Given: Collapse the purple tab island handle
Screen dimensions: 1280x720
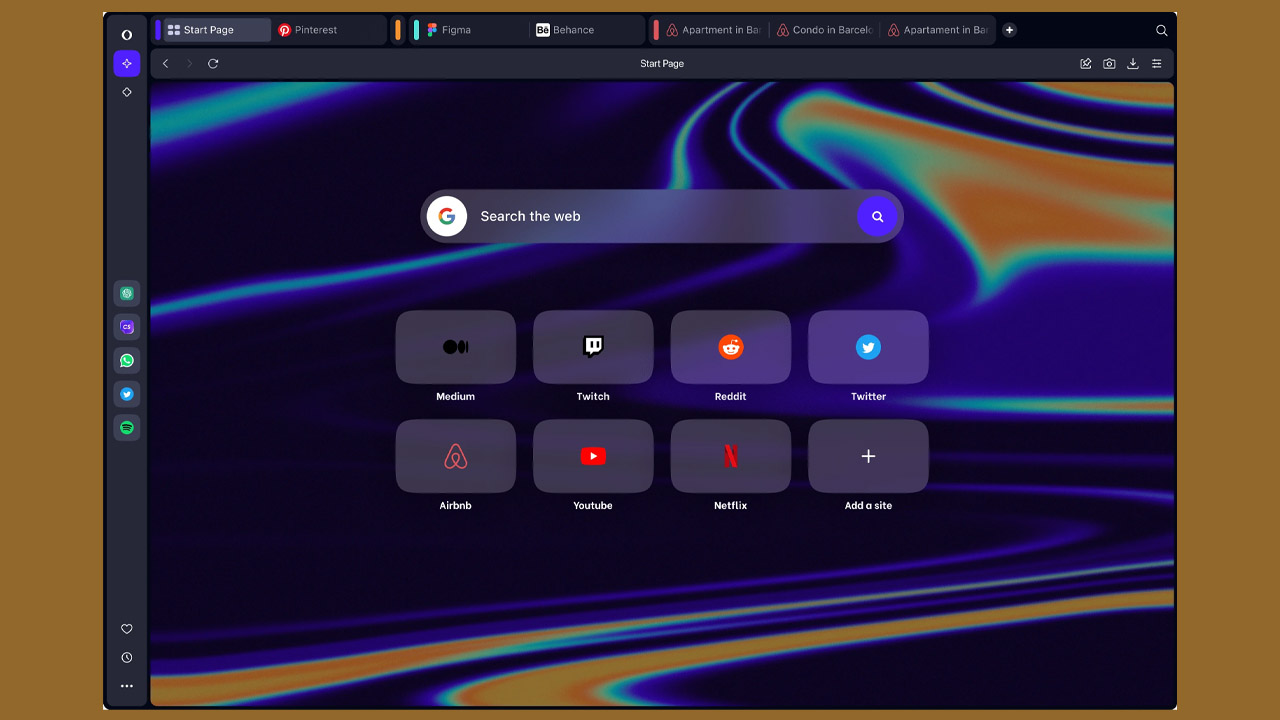Looking at the screenshot, I should [x=158, y=30].
